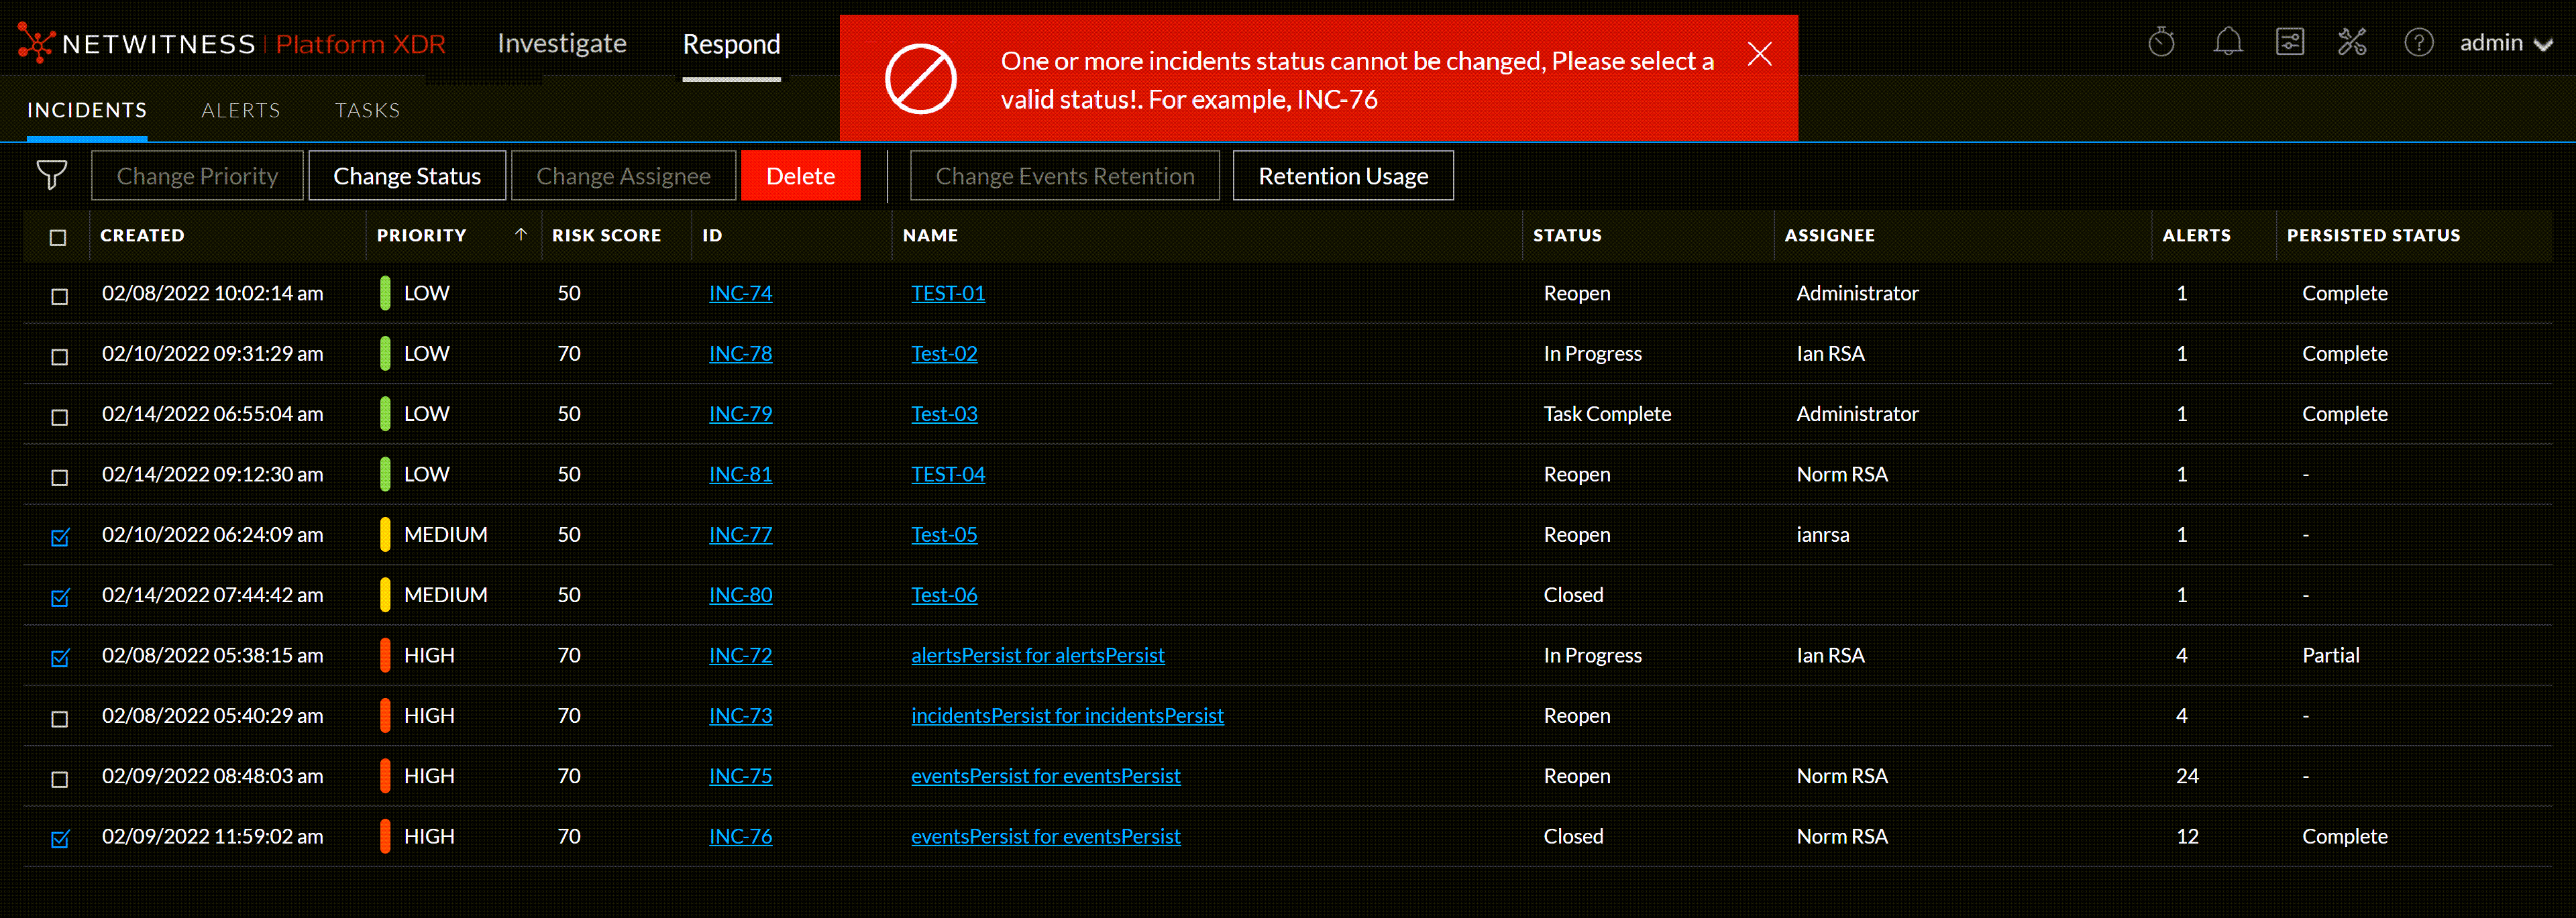Image resolution: width=2576 pixels, height=918 pixels.
Task: Toggle Priority column sort arrow
Action: [x=520, y=235]
